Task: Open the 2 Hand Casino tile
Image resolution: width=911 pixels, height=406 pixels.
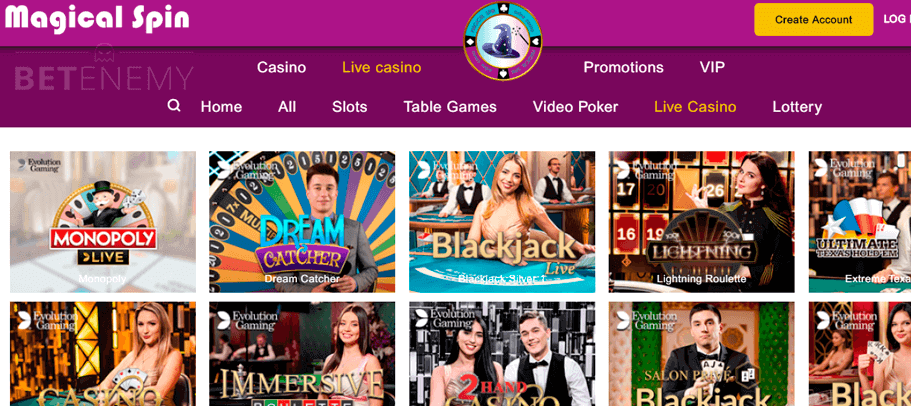Action: coord(502,354)
